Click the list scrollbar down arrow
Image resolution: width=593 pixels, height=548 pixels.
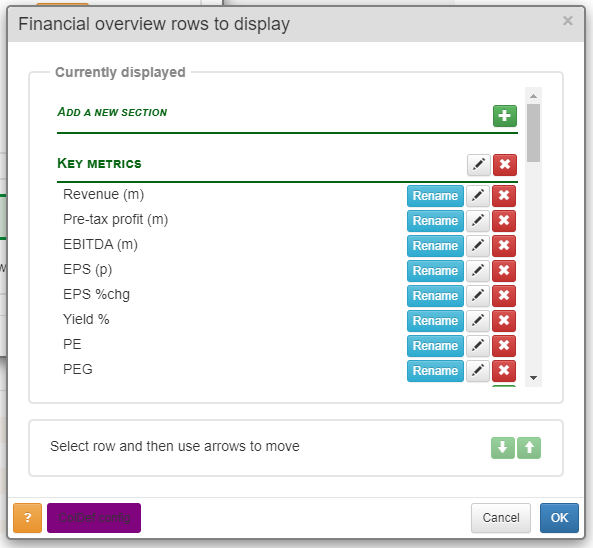pyautogui.click(x=533, y=378)
